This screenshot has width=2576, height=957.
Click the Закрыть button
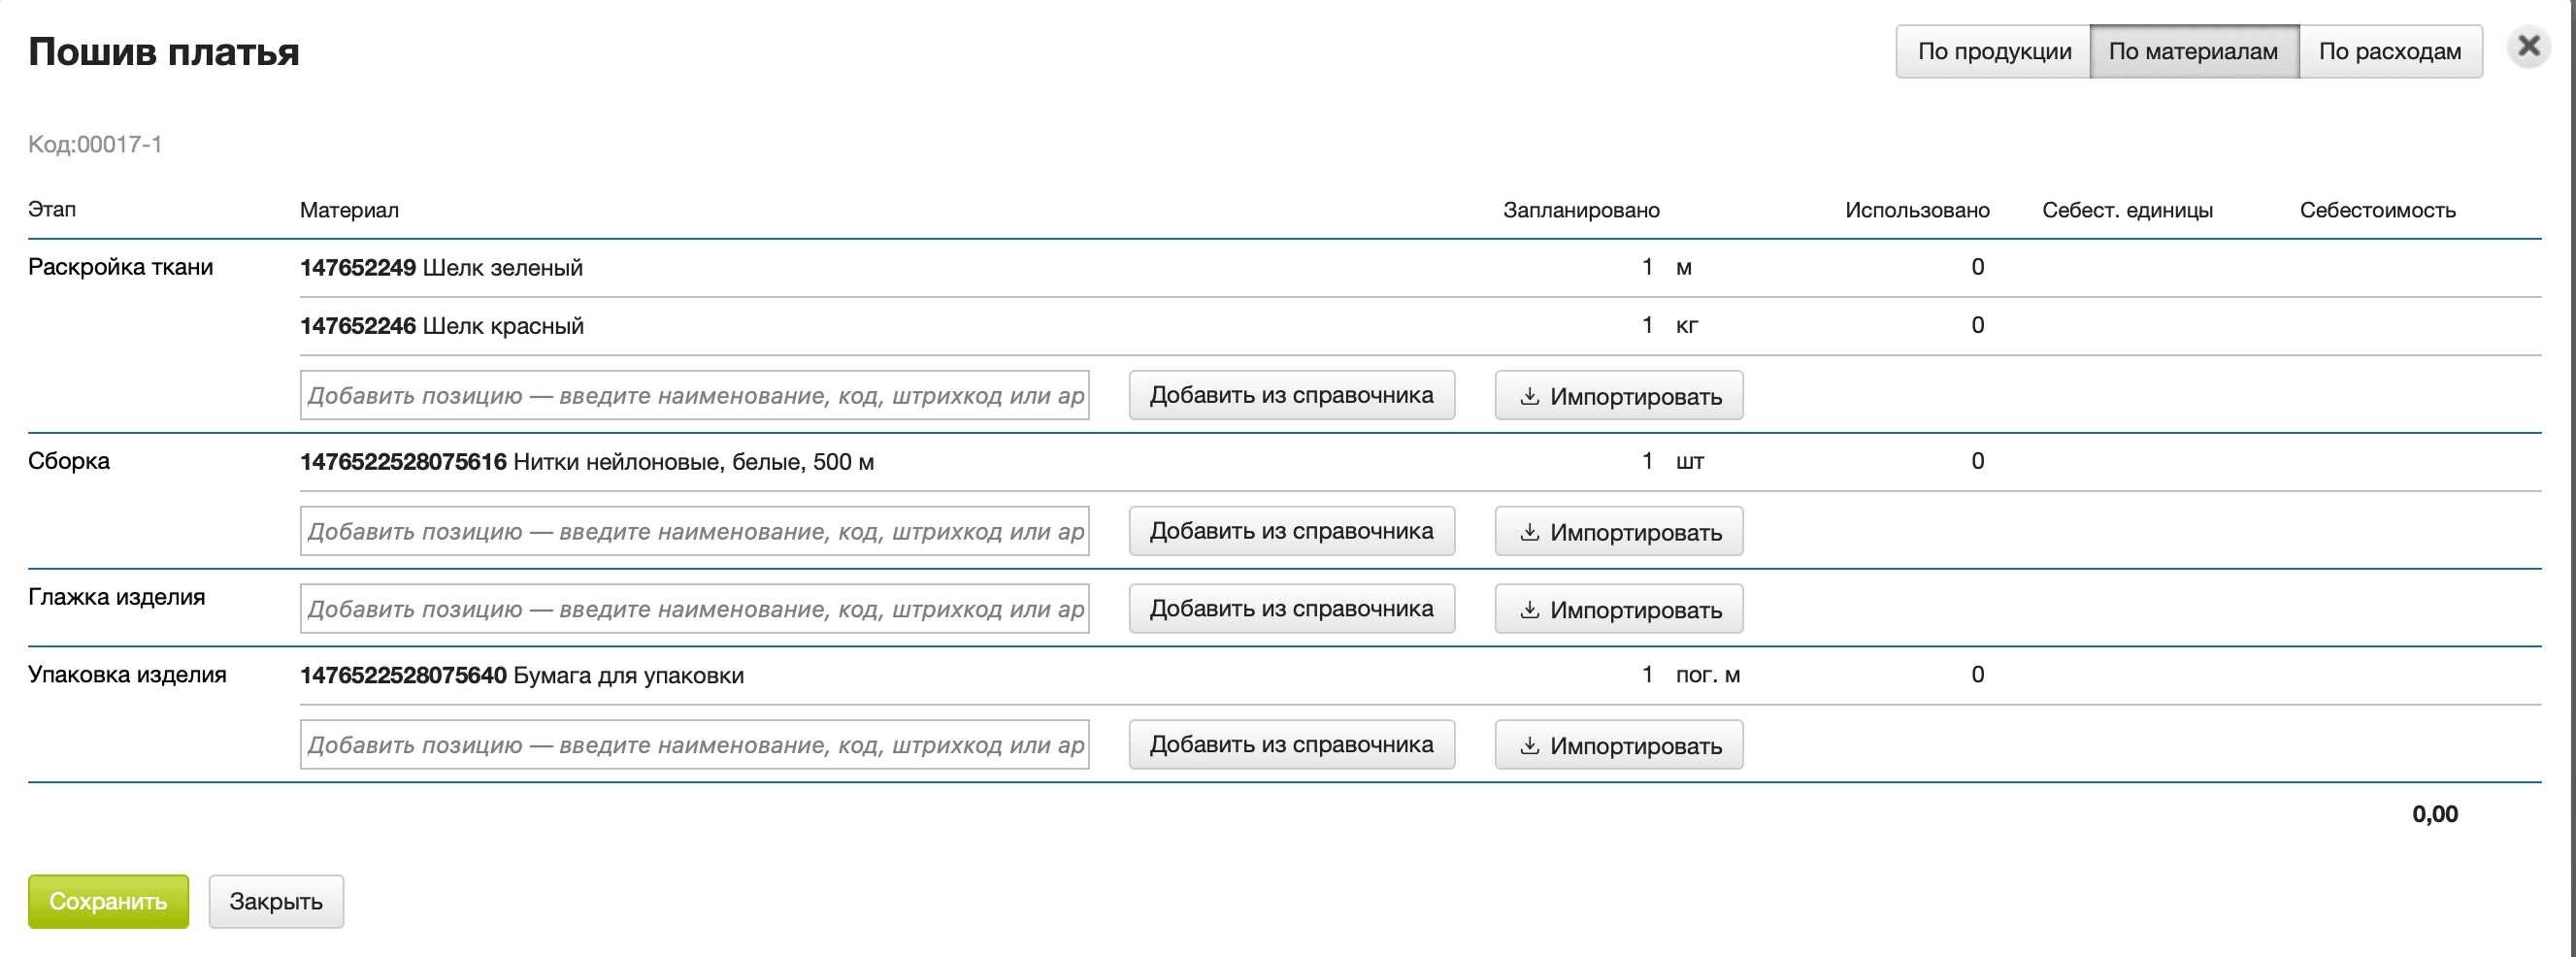(276, 900)
